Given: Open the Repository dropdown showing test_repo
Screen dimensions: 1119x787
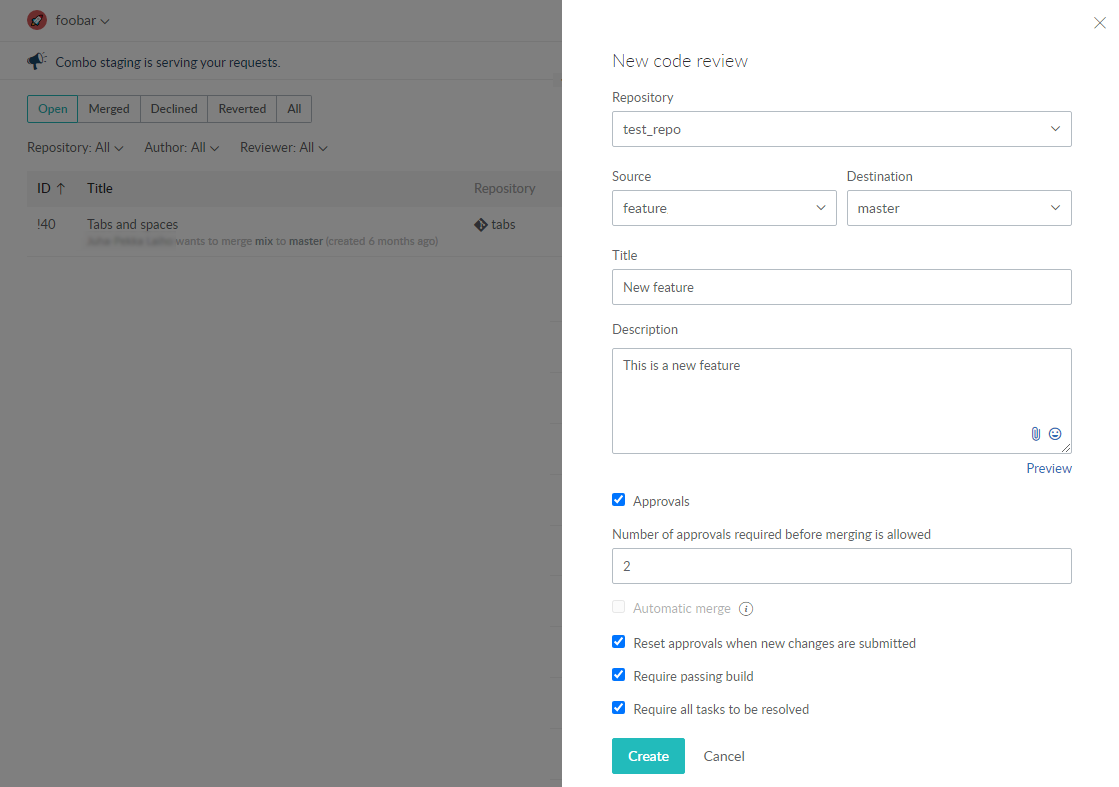Looking at the screenshot, I should (841, 129).
